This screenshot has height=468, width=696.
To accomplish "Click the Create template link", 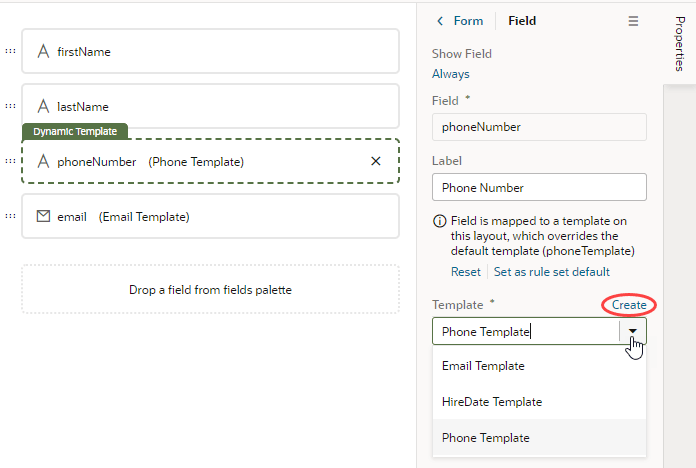I will pos(629,304).
